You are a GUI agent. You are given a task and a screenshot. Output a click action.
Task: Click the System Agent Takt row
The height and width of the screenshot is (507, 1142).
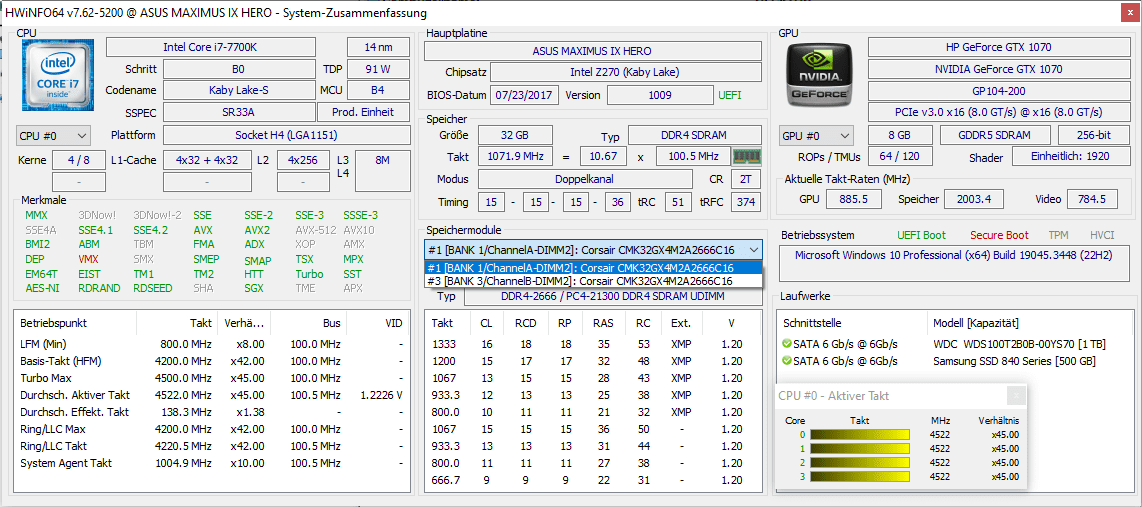[211, 463]
